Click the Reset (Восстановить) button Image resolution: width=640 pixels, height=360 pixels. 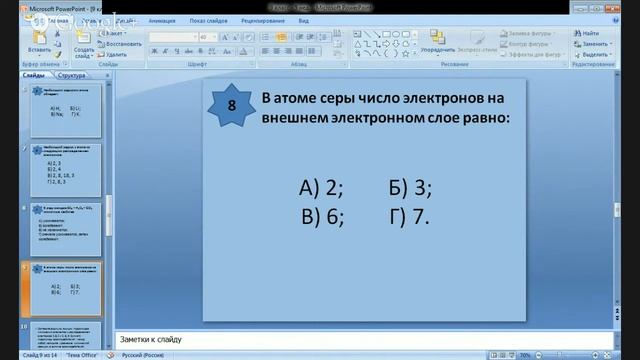point(120,44)
